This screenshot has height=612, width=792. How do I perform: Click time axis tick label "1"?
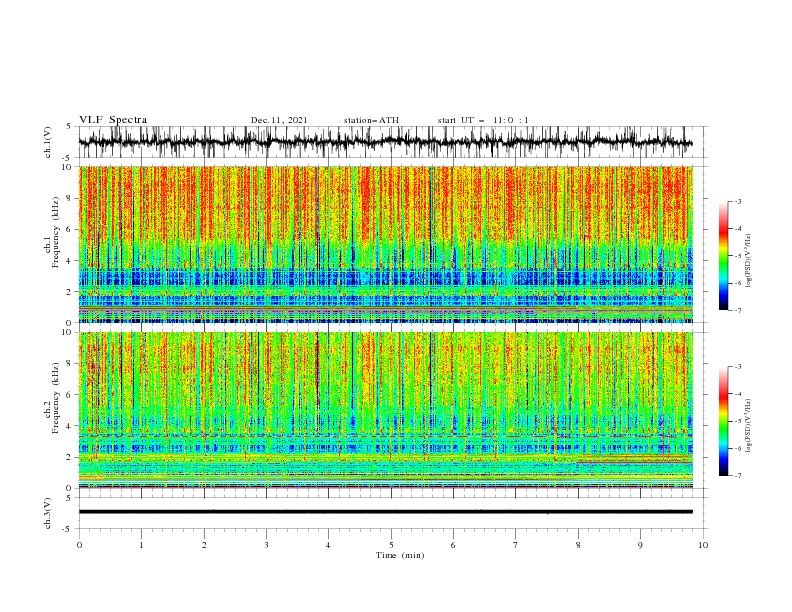[x=141, y=545]
